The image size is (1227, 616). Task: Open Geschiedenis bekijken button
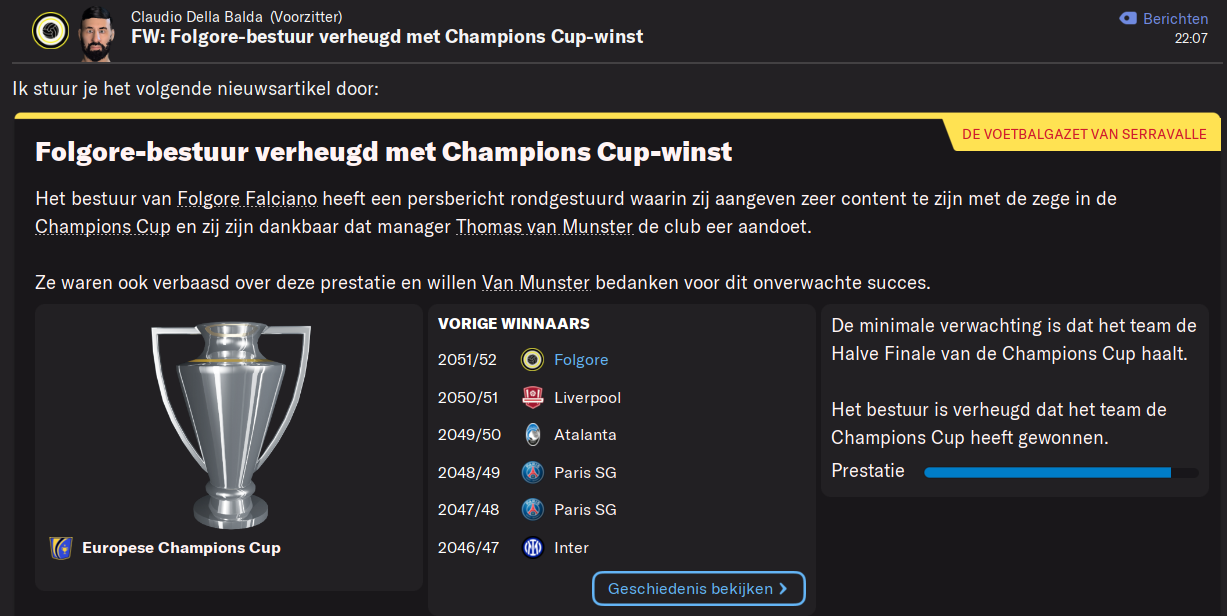pyautogui.click(x=698, y=589)
